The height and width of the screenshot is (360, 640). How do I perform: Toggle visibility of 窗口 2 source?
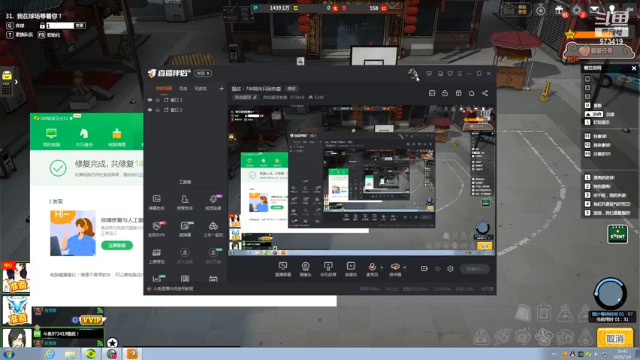coord(150,110)
